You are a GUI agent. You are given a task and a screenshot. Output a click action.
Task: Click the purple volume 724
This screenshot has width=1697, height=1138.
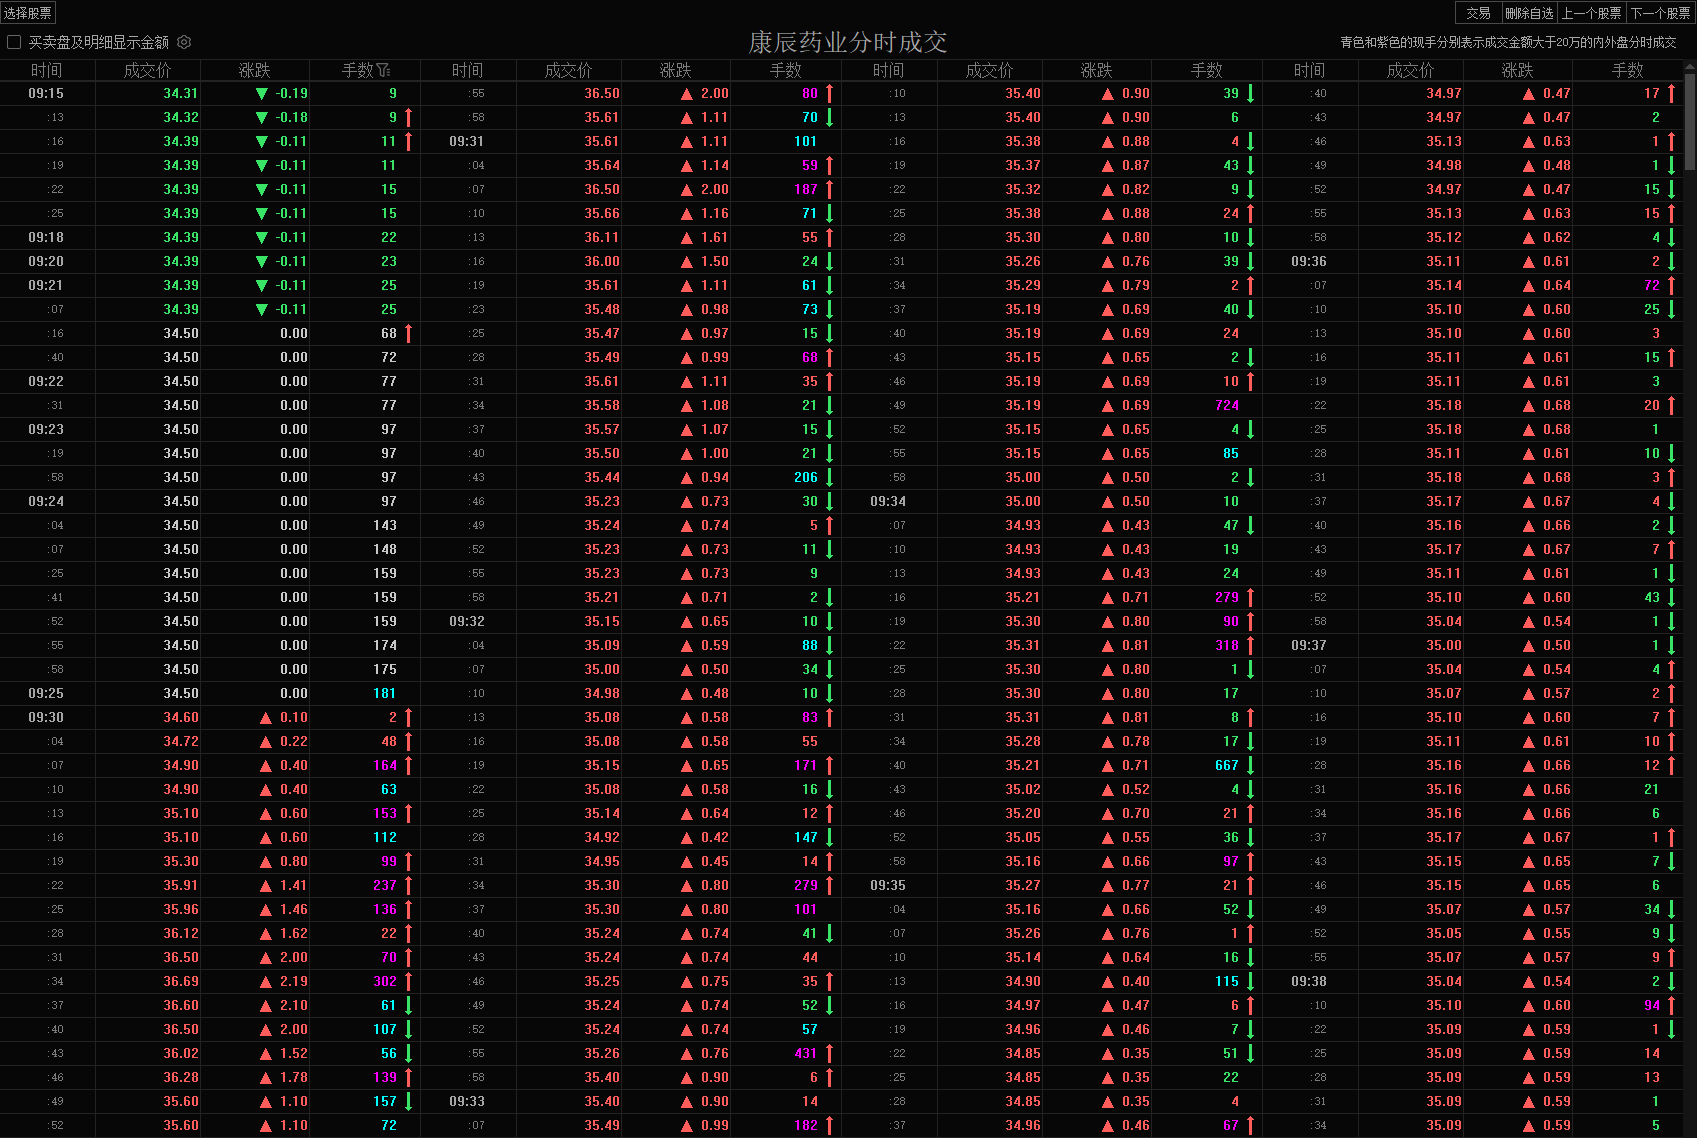(x=1227, y=405)
